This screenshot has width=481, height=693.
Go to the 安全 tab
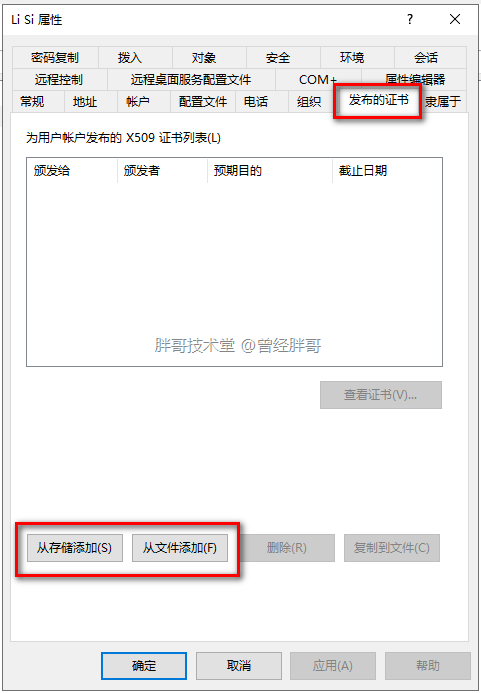pyautogui.click(x=278, y=57)
